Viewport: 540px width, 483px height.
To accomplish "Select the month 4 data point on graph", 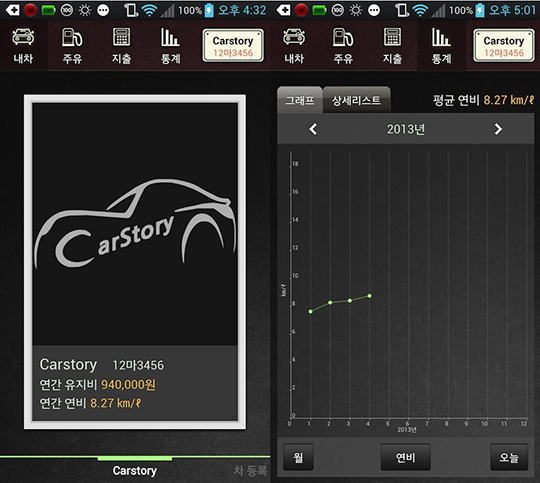I will (x=370, y=296).
